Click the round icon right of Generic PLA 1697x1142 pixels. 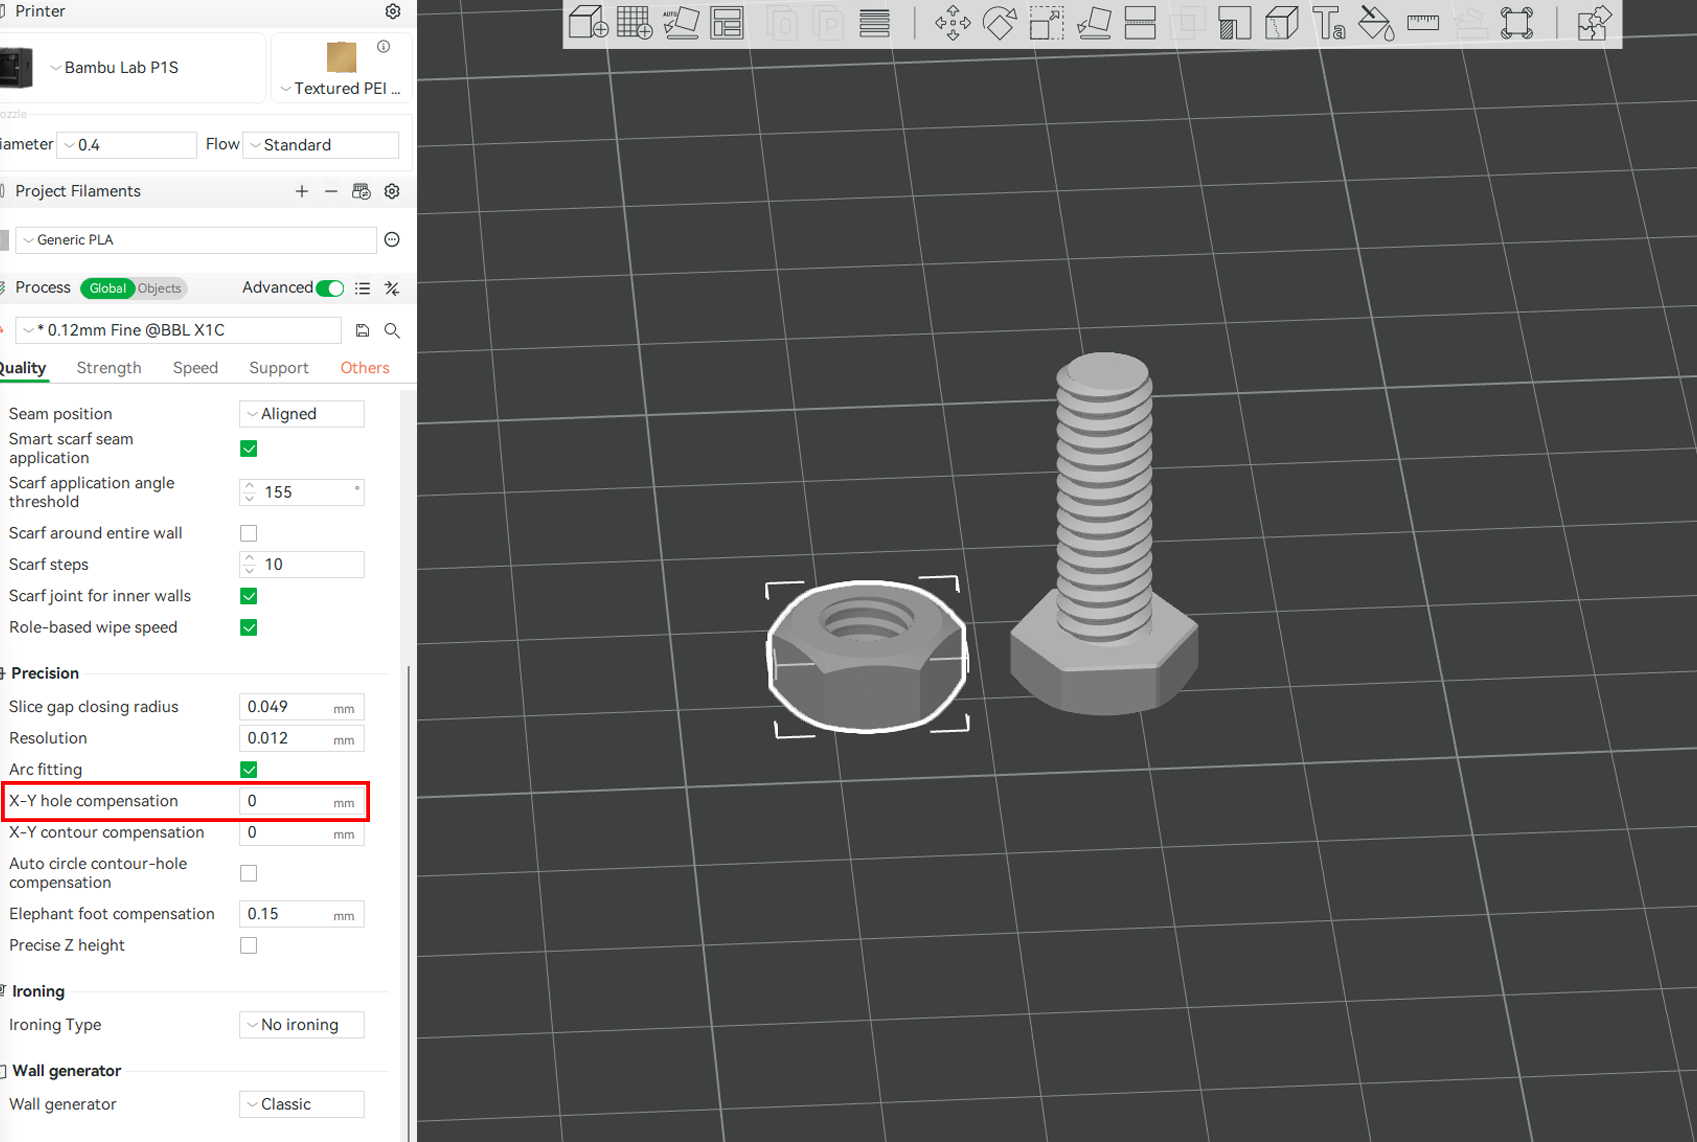[392, 240]
